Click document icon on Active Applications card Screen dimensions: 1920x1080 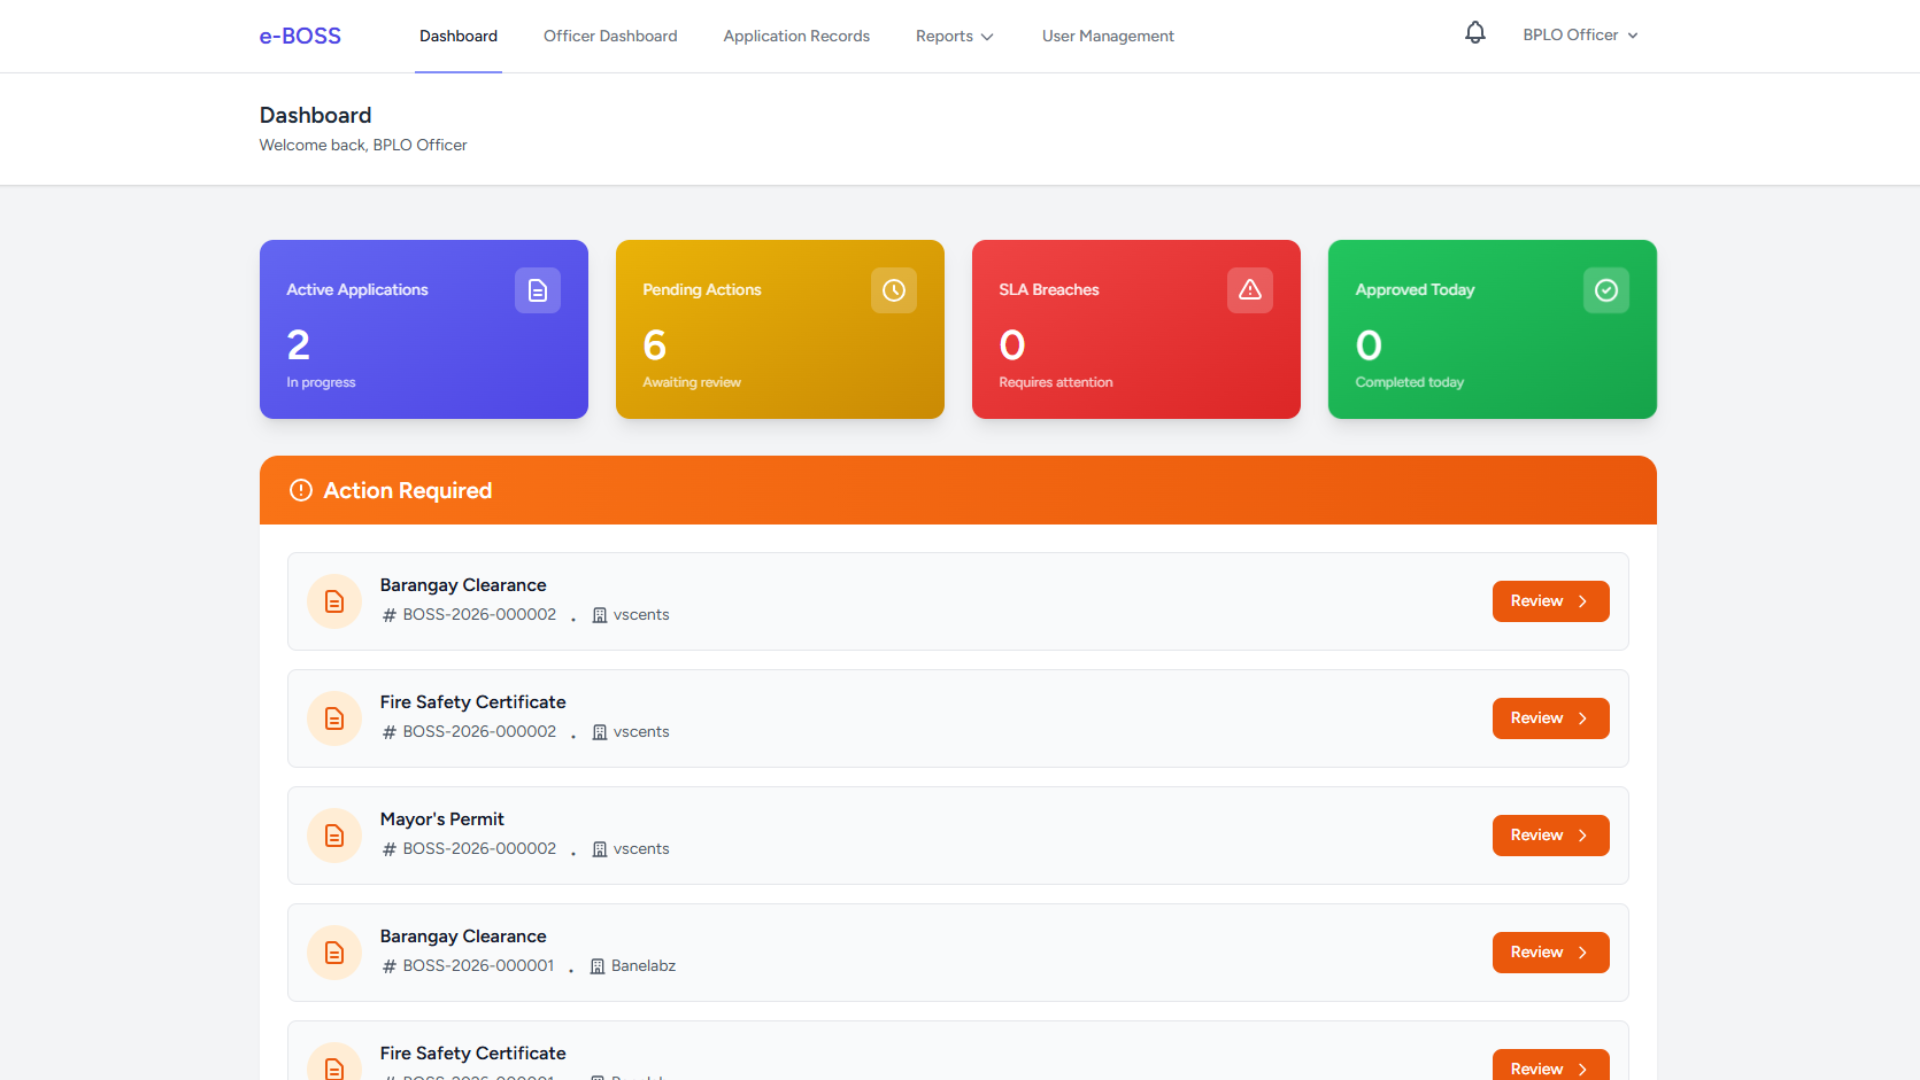(x=538, y=290)
